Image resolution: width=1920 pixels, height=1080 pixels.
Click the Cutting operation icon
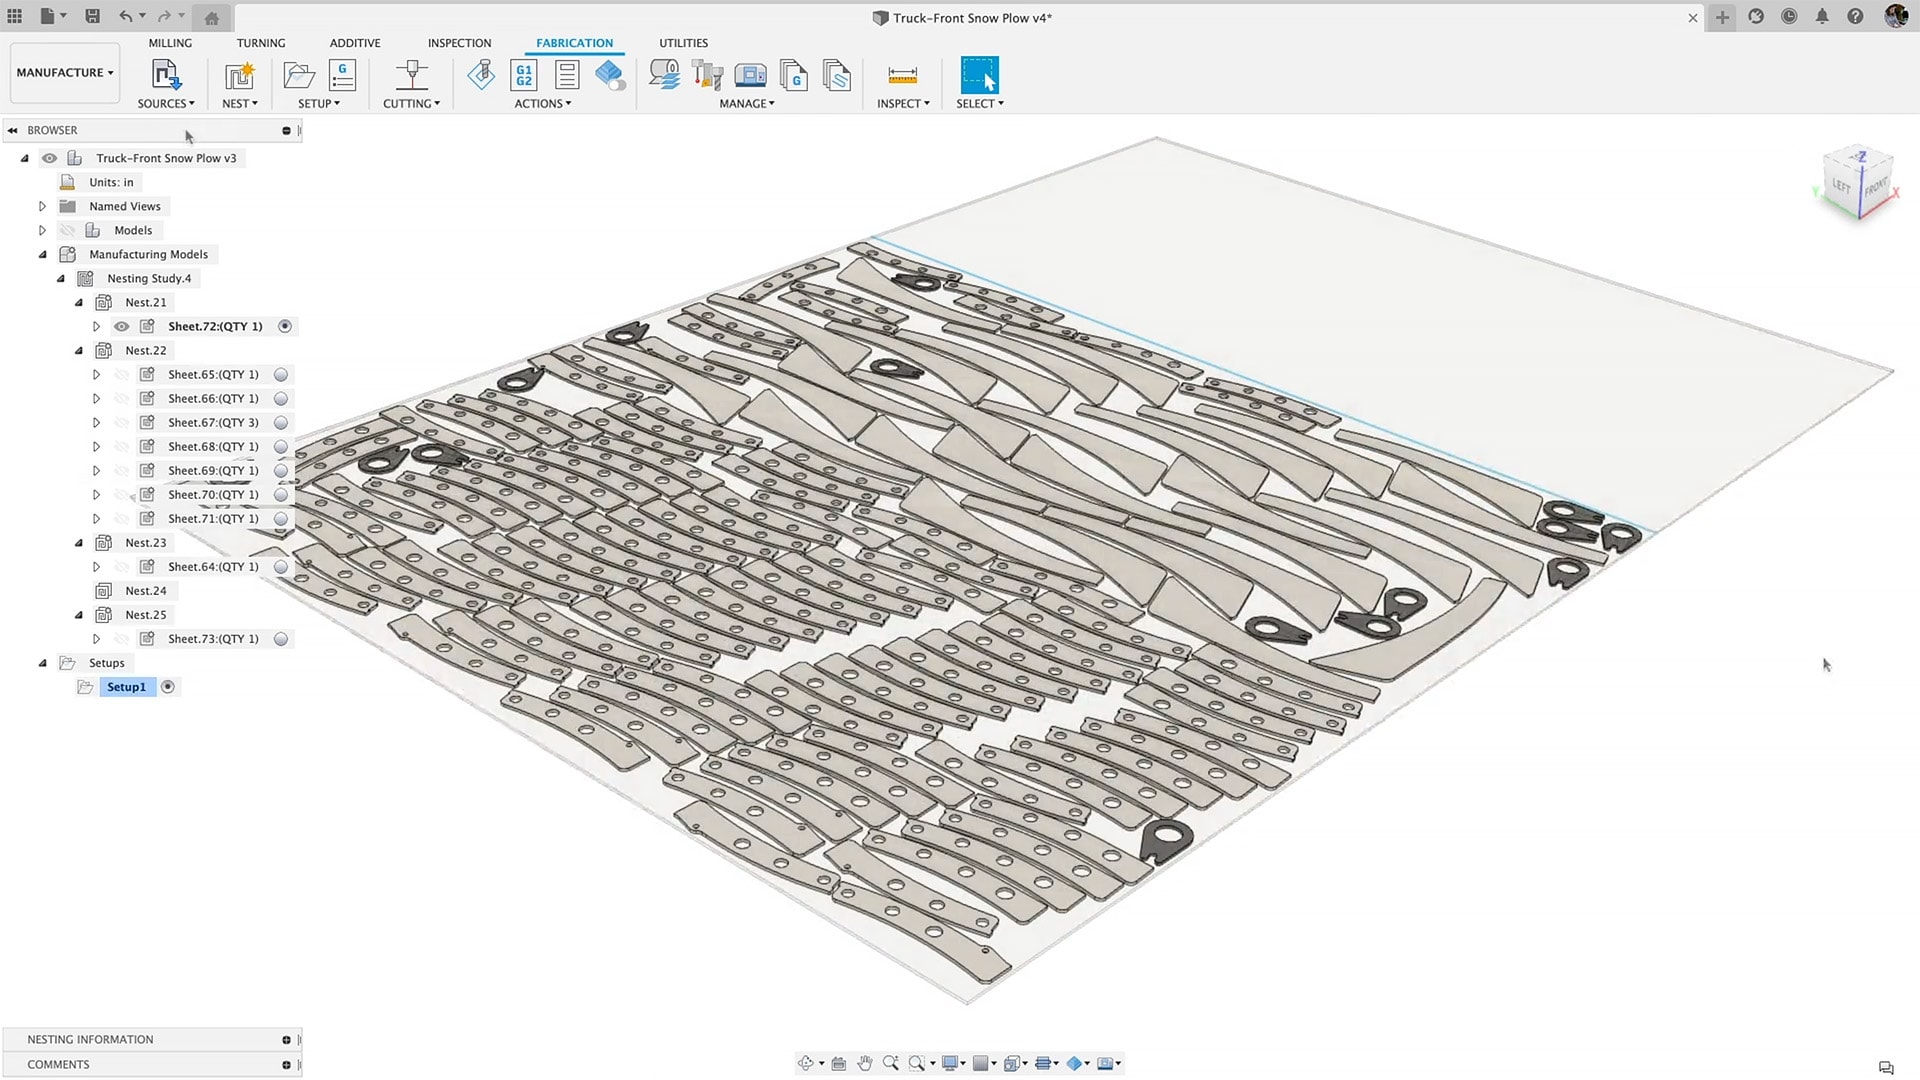click(x=411, y=76)
